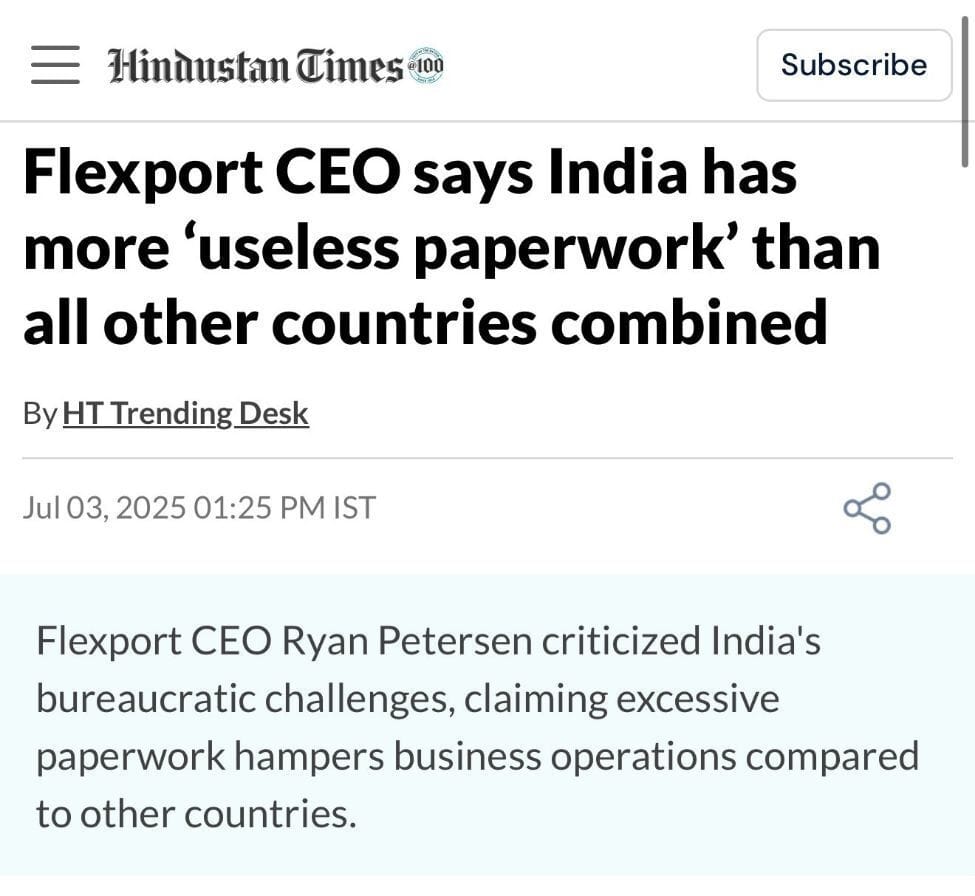Click 'Flexport CEO' at headline start
This screenshot has width=975, height=896.
click(x=211, y=174)
